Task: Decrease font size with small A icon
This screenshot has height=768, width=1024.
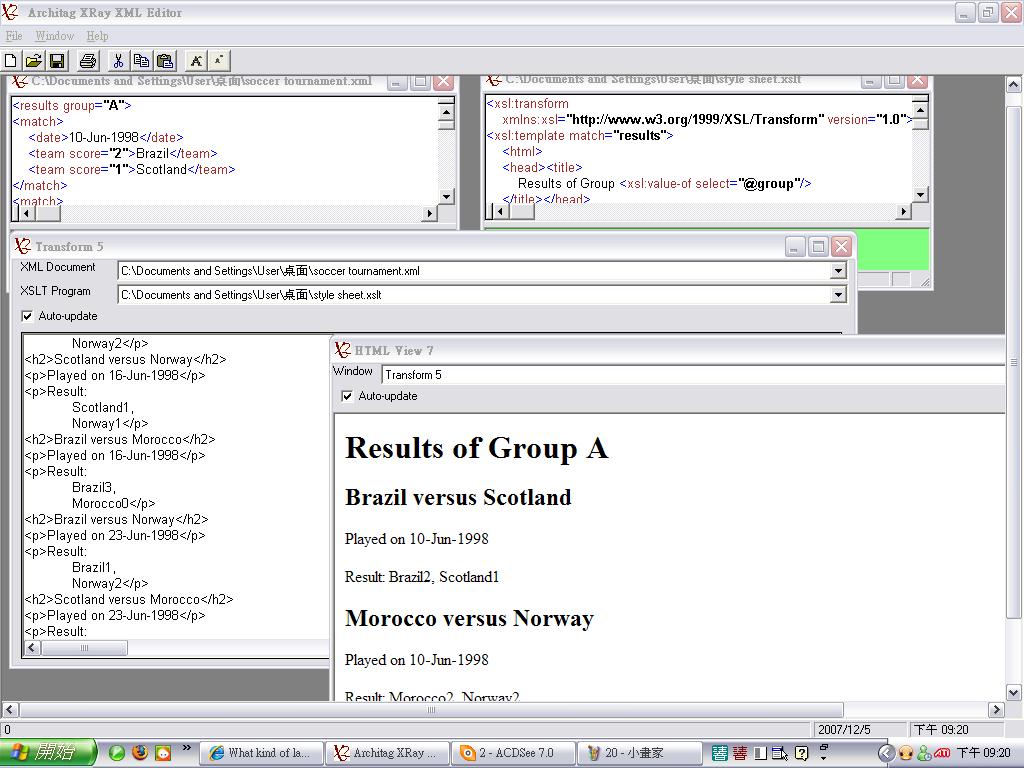Action: [219, 61]
